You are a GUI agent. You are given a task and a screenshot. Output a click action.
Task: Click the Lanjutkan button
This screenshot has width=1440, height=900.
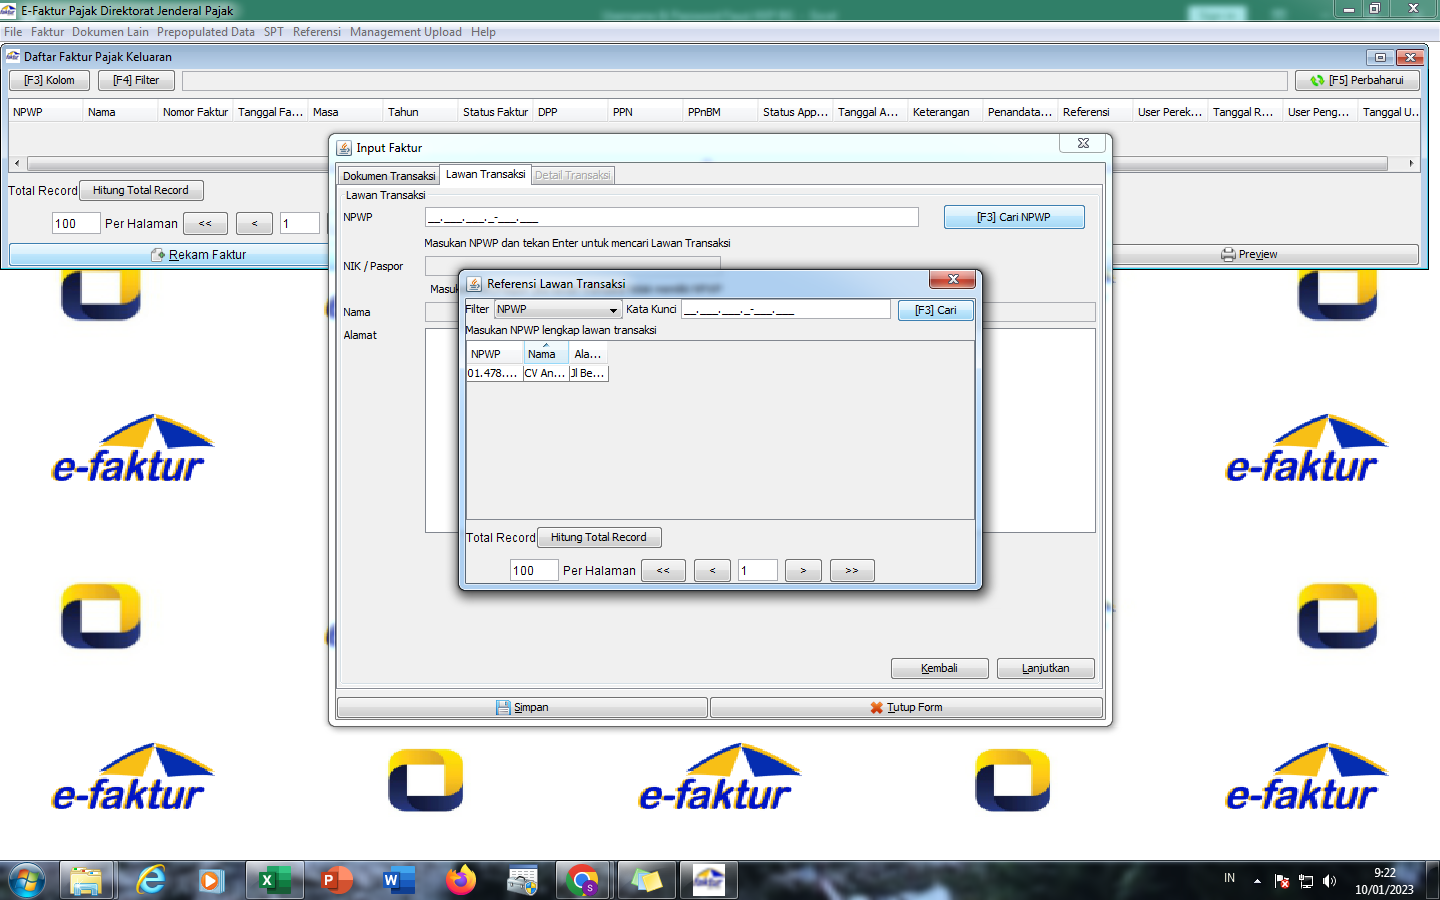pos(1045,668)
